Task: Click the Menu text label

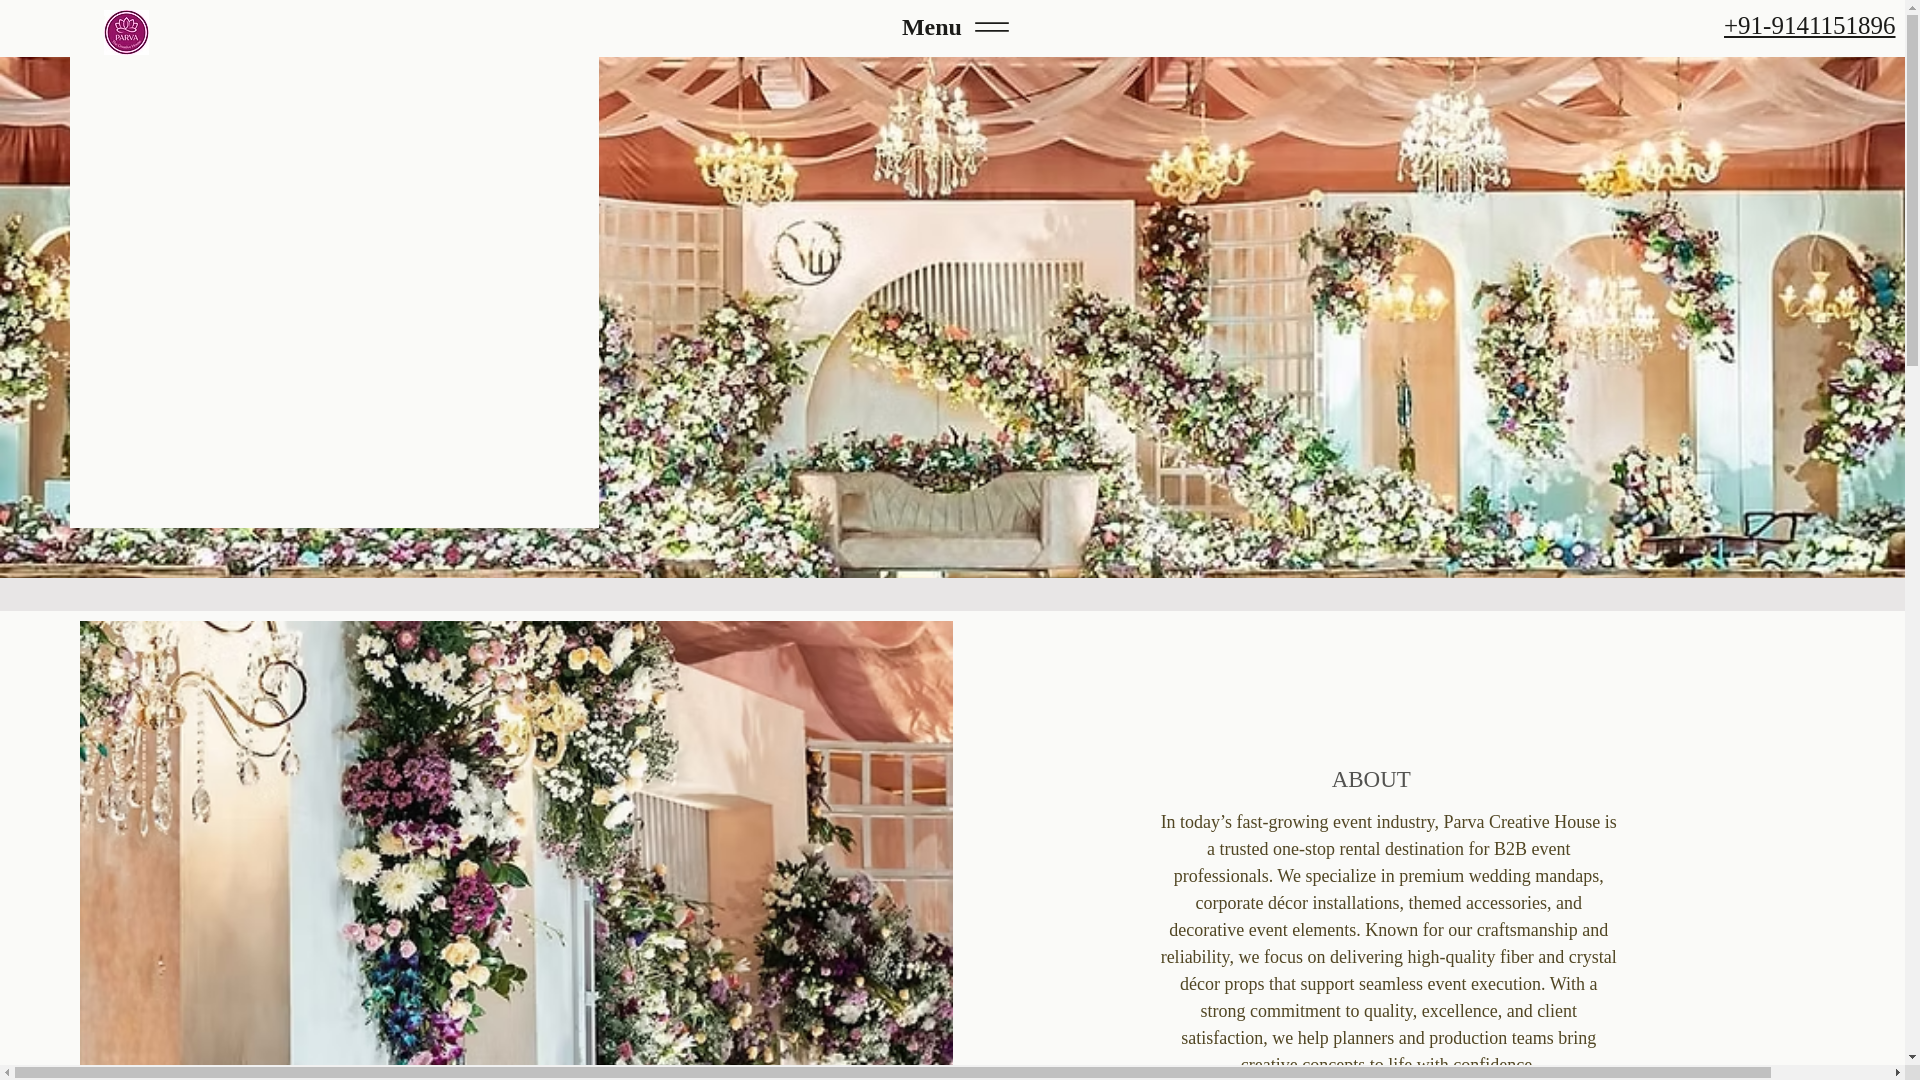Action: point(931,28)
